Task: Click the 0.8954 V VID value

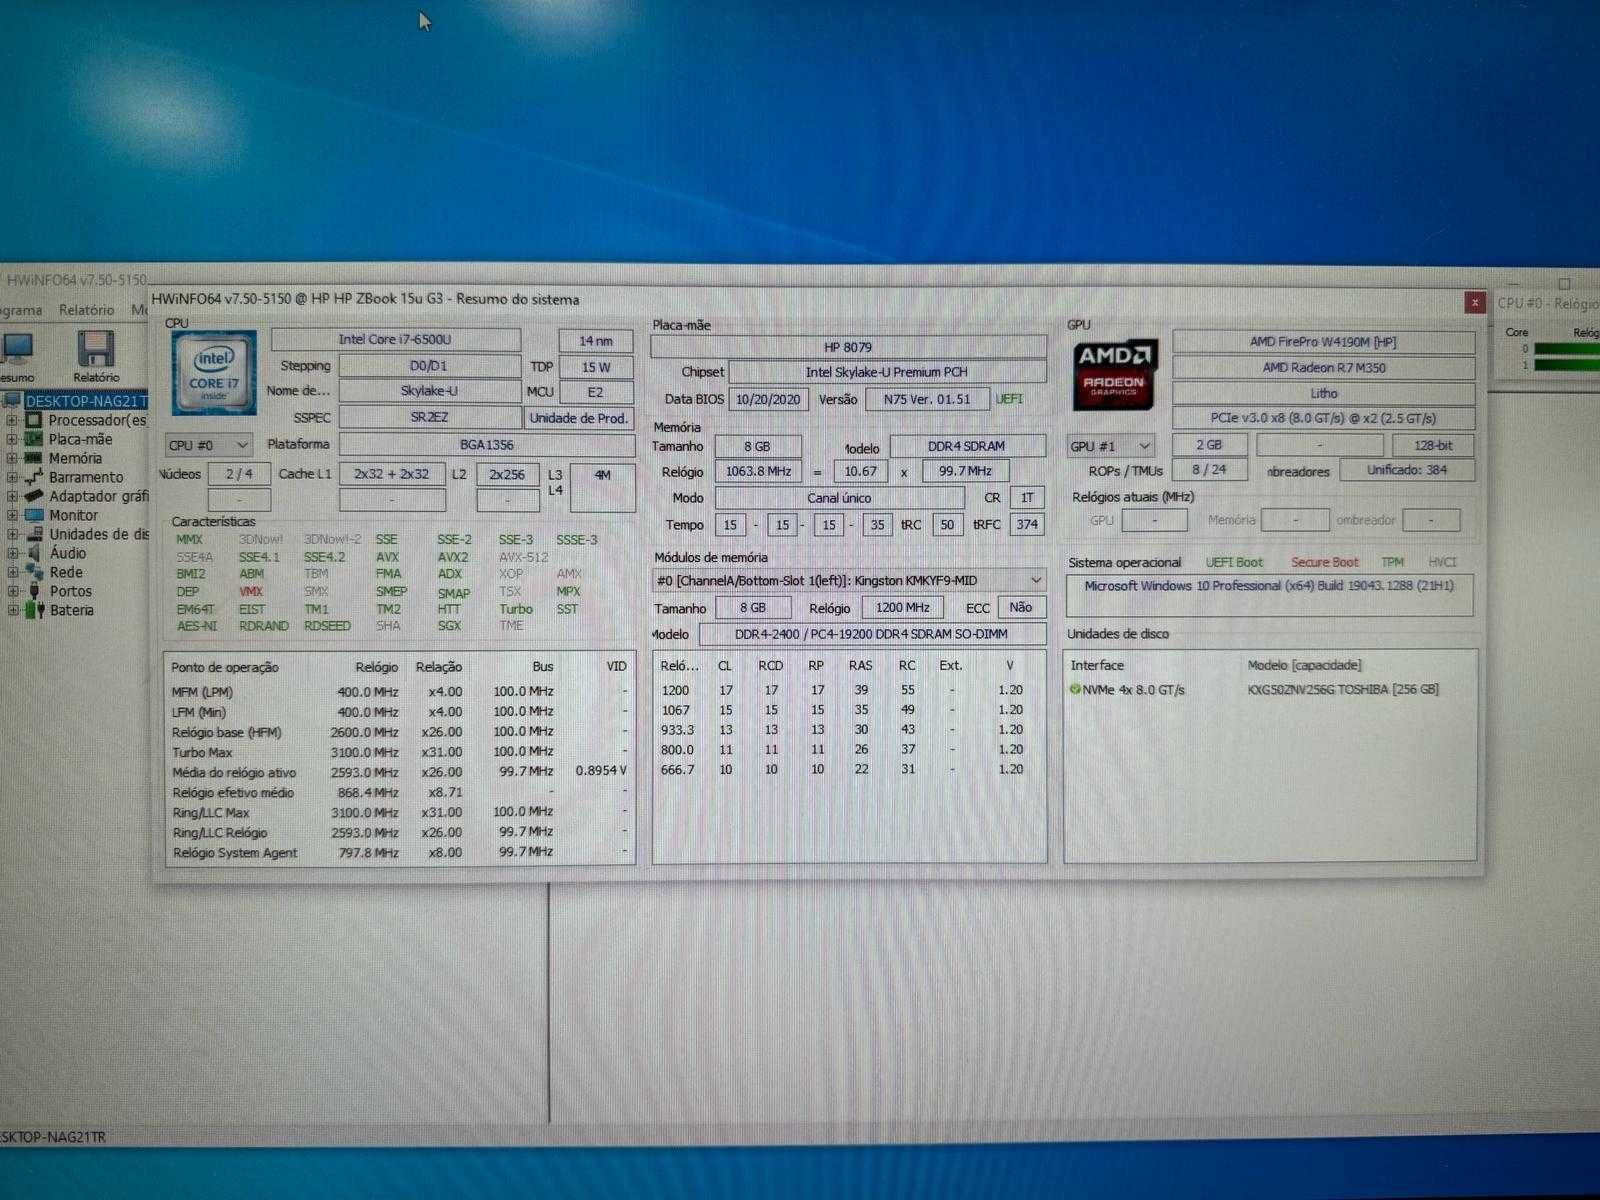Action: (601, 771)
